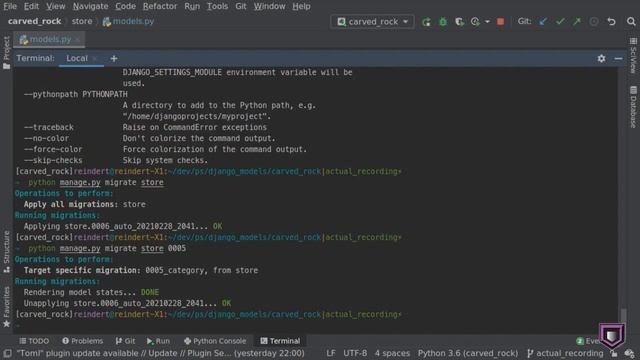Update project with Git blue arrow

[543, 22]
